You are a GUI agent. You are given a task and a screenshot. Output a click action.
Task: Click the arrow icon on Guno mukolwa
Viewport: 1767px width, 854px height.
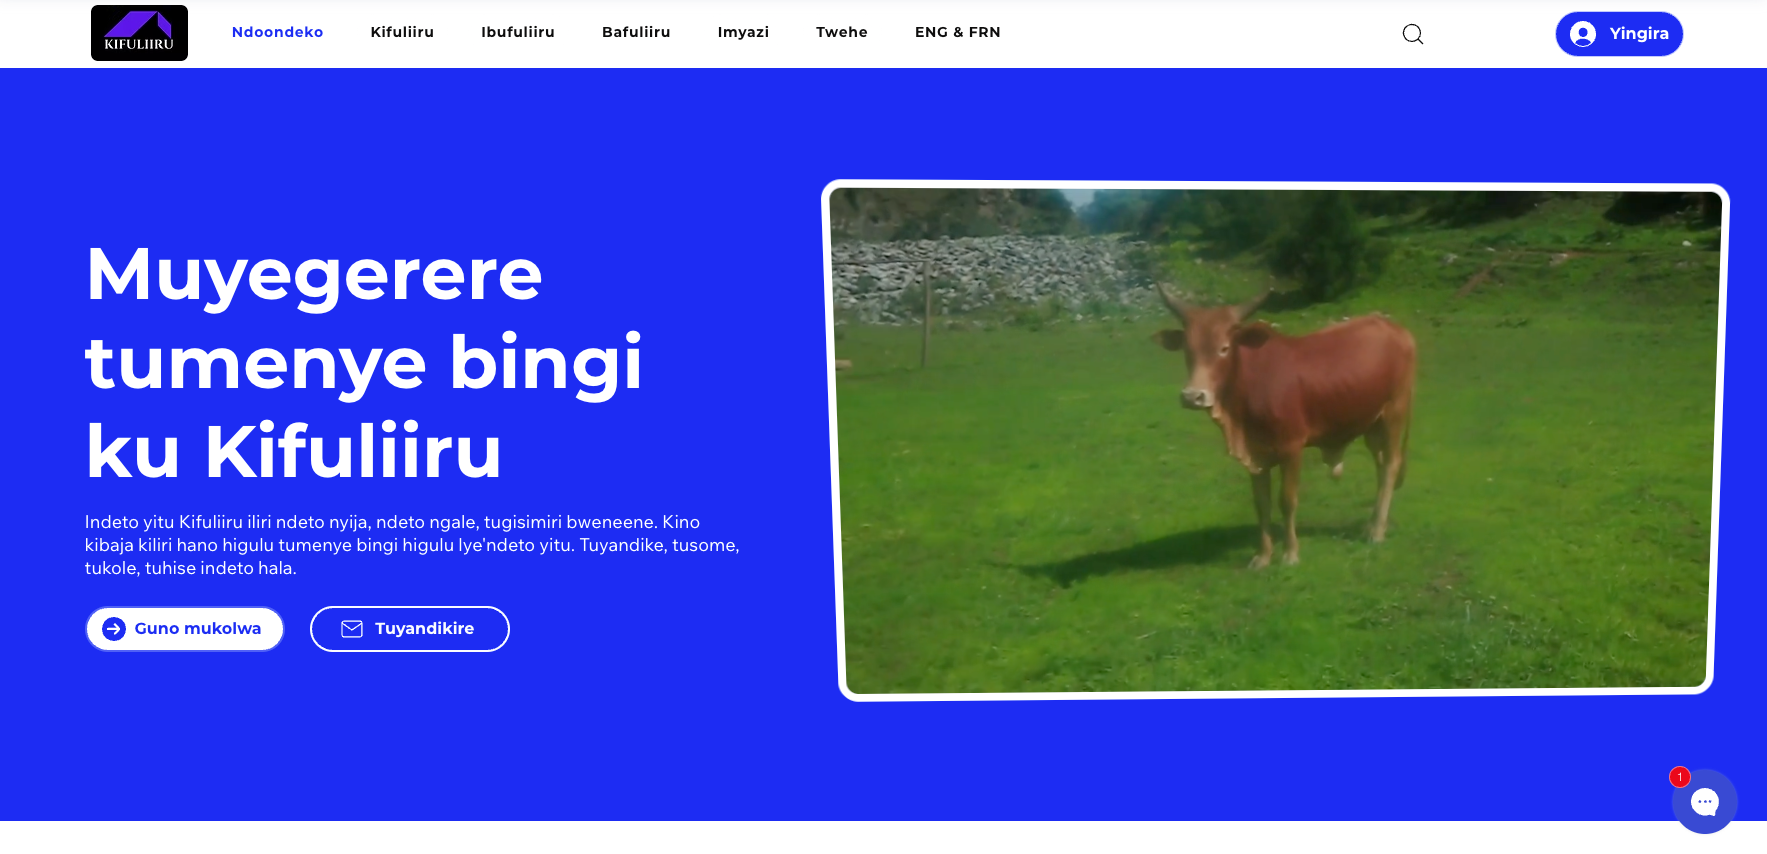(x=114, y=629)
